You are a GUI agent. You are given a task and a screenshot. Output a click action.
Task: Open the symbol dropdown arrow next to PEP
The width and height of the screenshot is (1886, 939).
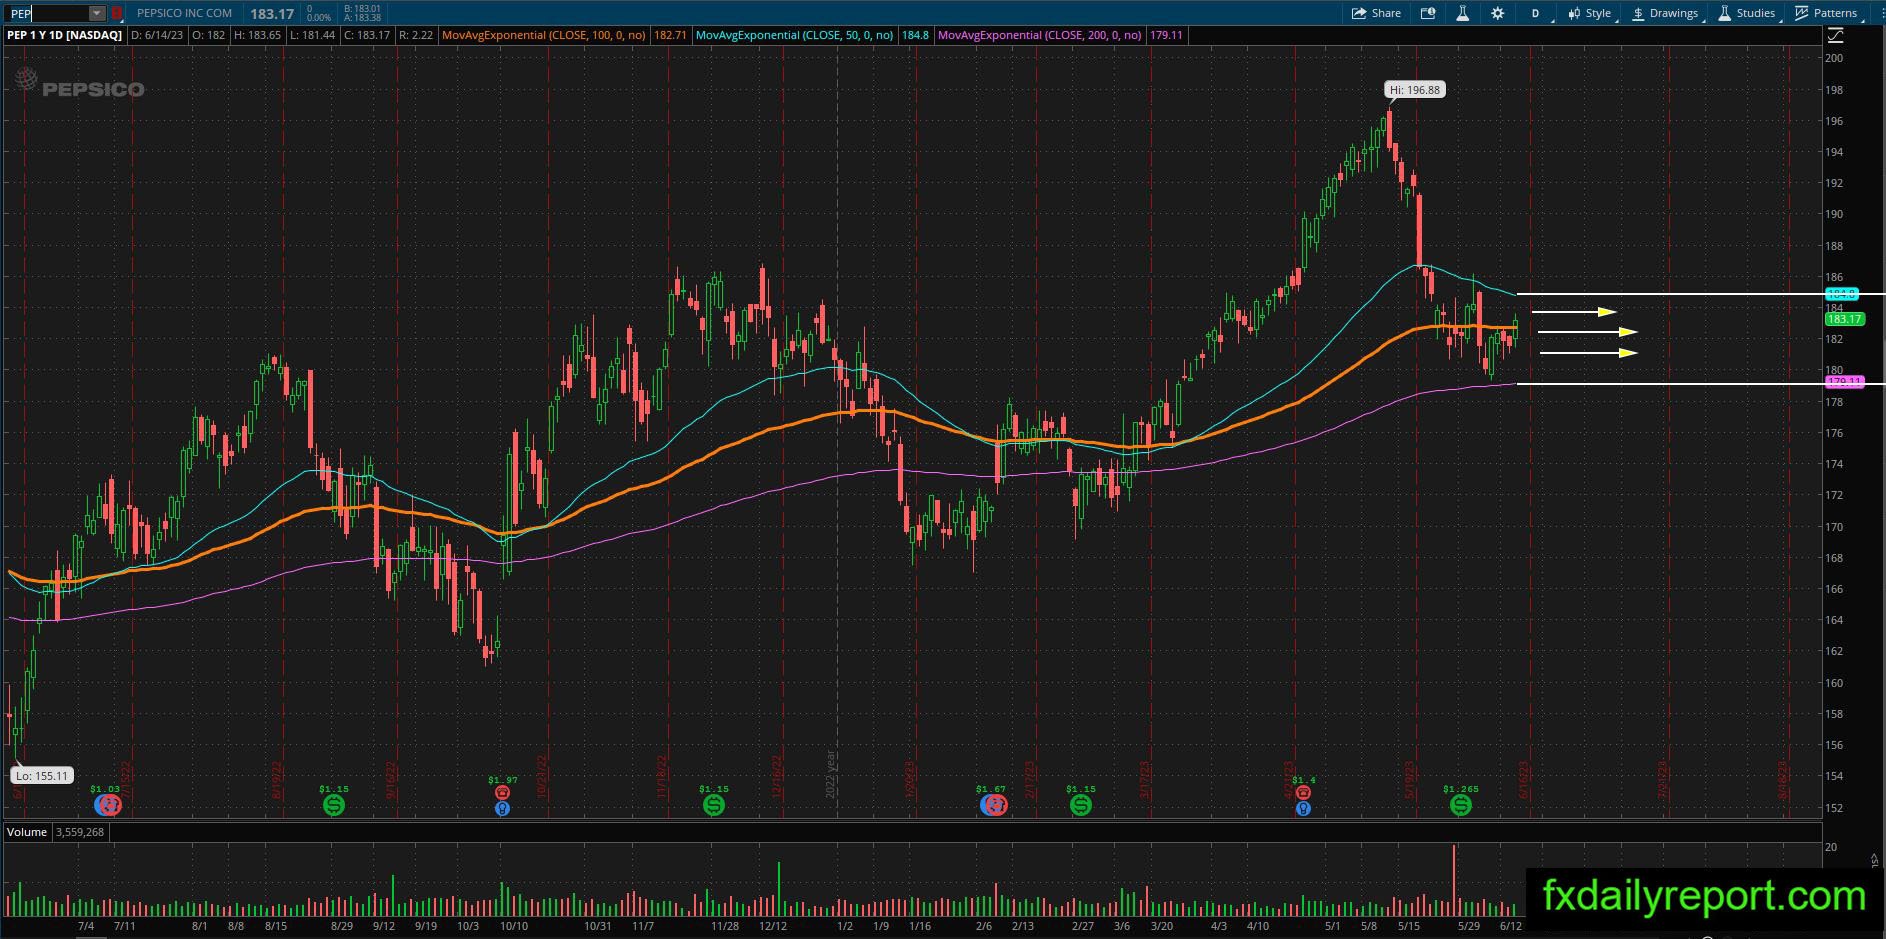tap(96, 13)
